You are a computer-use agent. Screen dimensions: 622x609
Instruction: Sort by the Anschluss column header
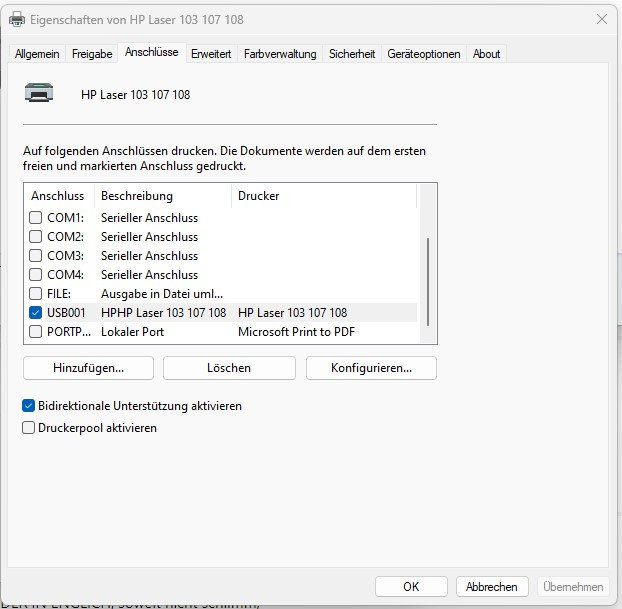pos(58,196)
